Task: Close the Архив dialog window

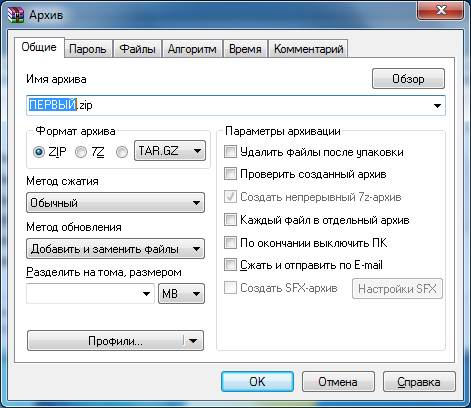Action: point(441,11)
